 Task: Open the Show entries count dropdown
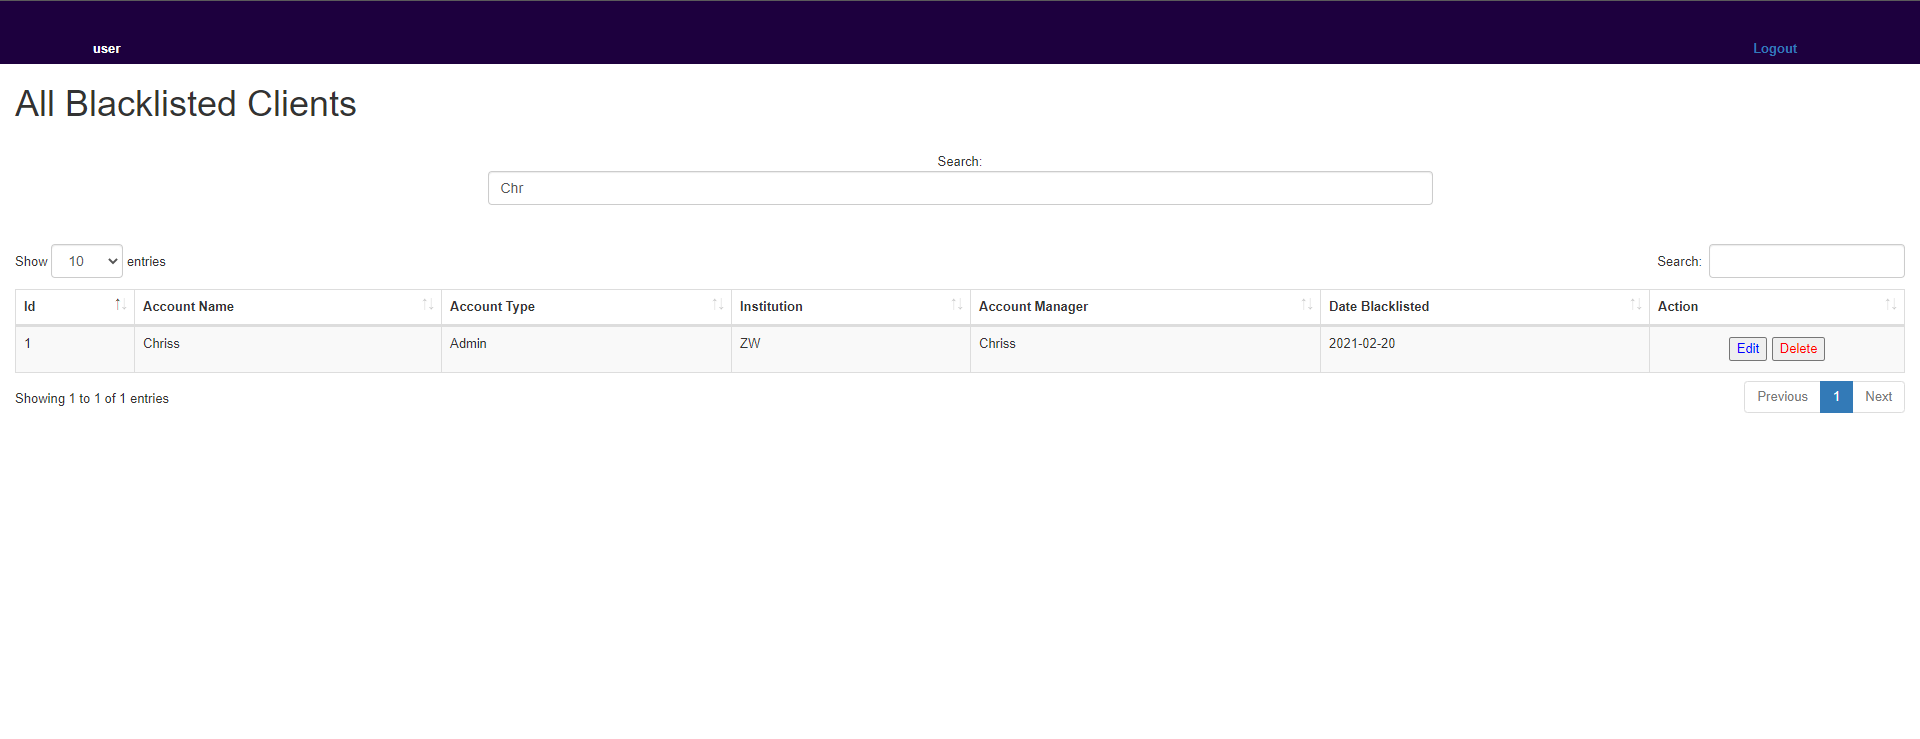[x=87, y=261]
